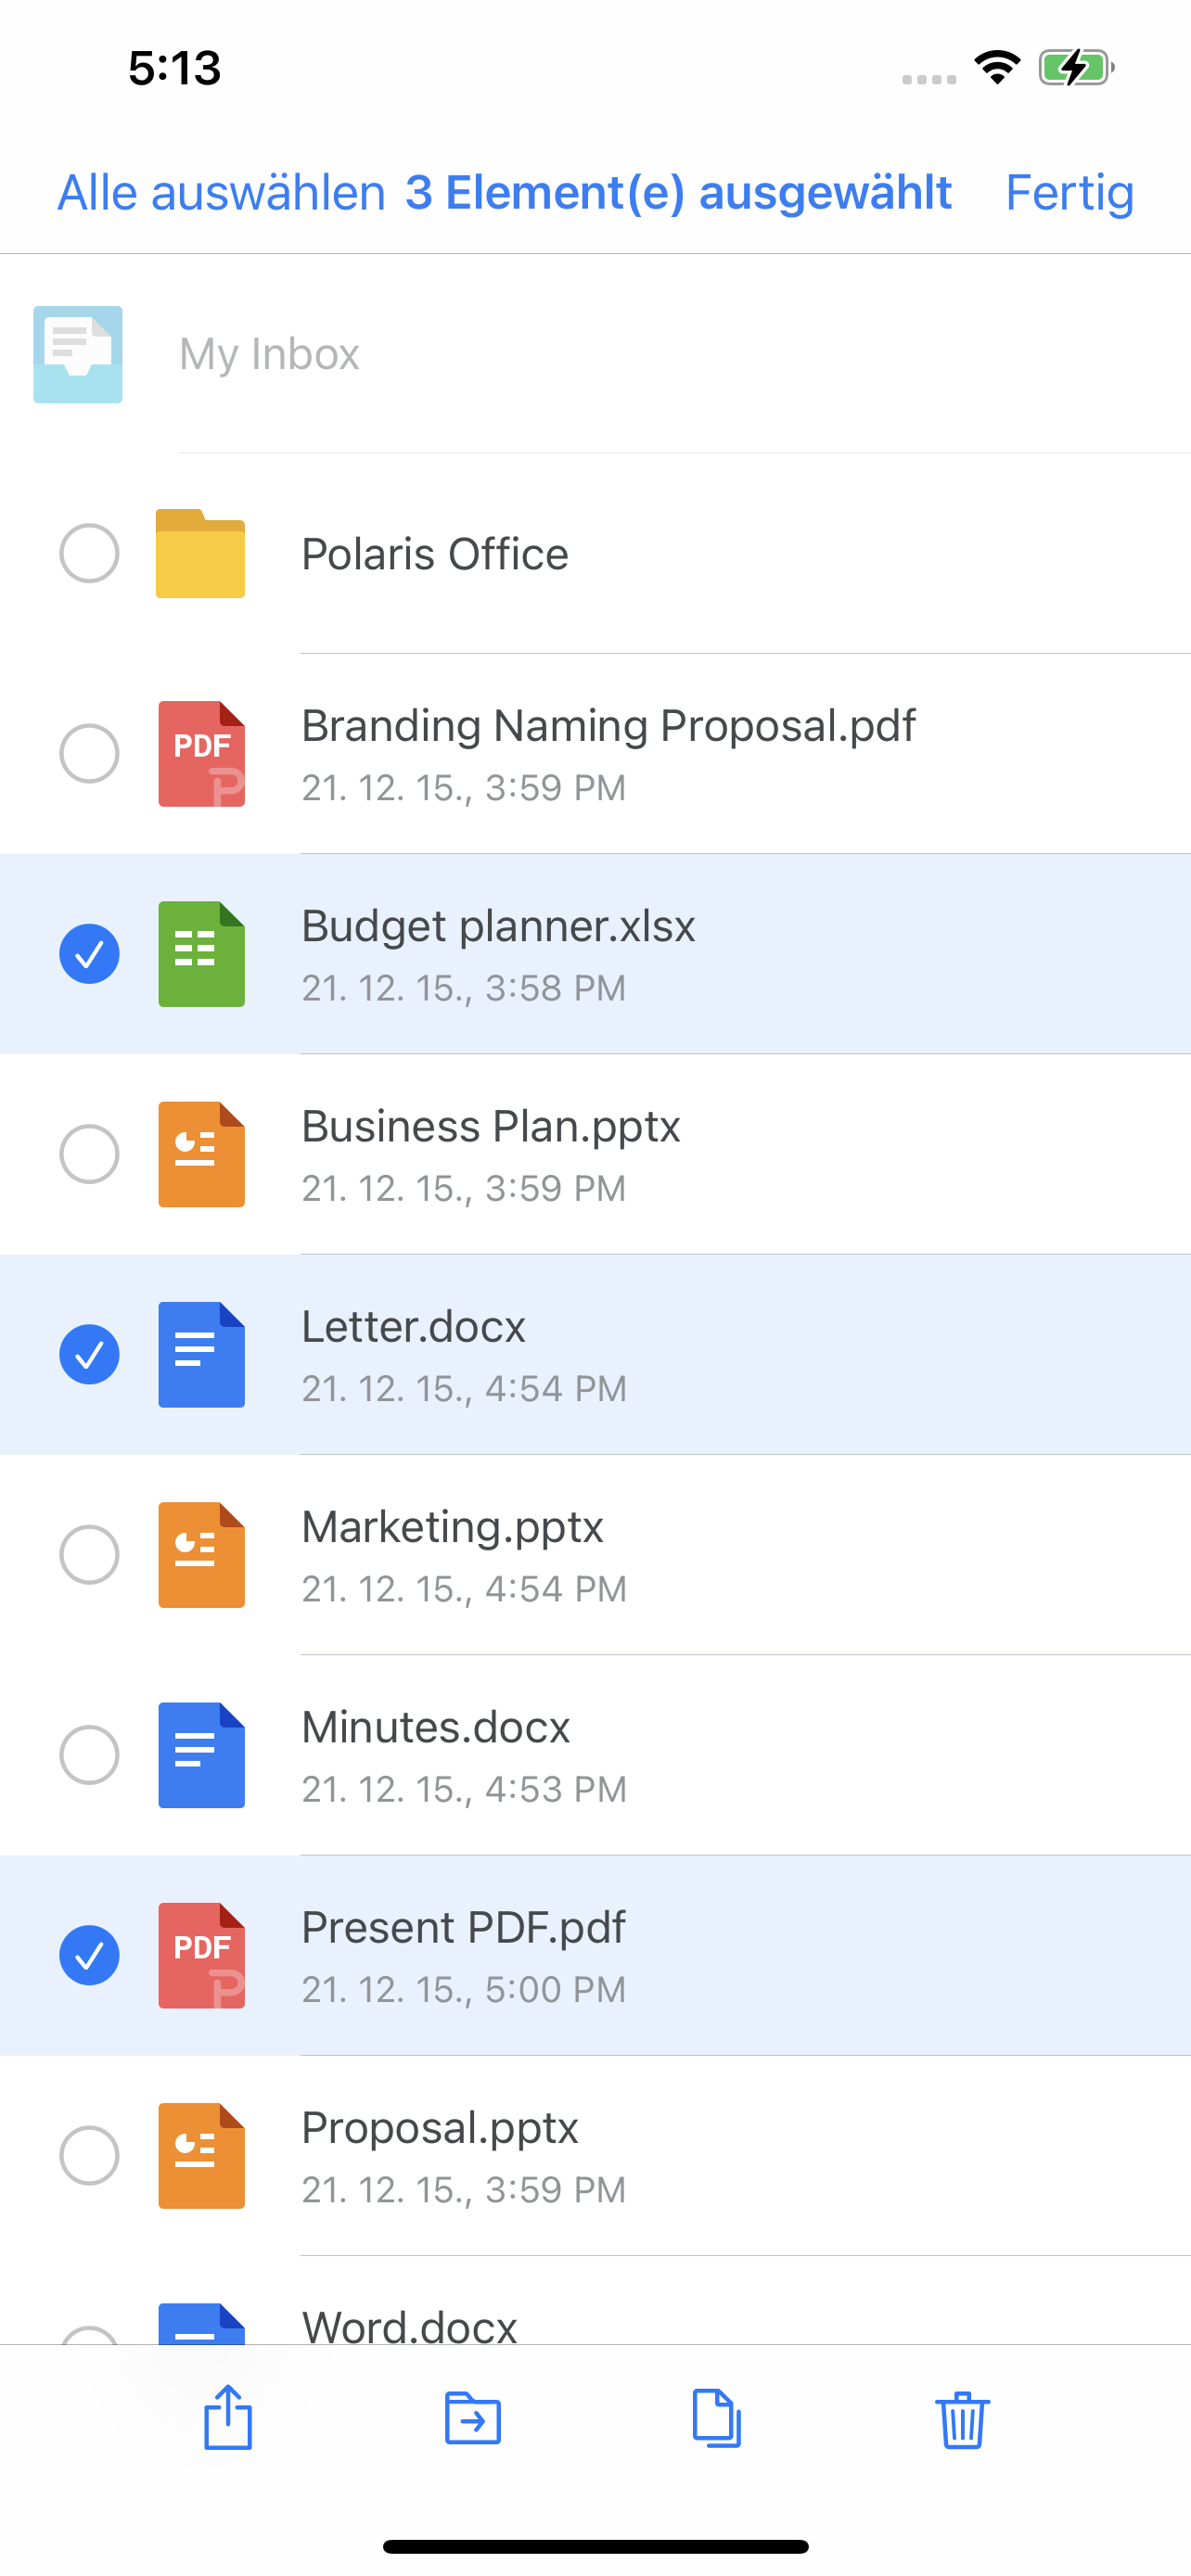
Task: Tap the My Inbox row label
Action: (x=269, y=354)
